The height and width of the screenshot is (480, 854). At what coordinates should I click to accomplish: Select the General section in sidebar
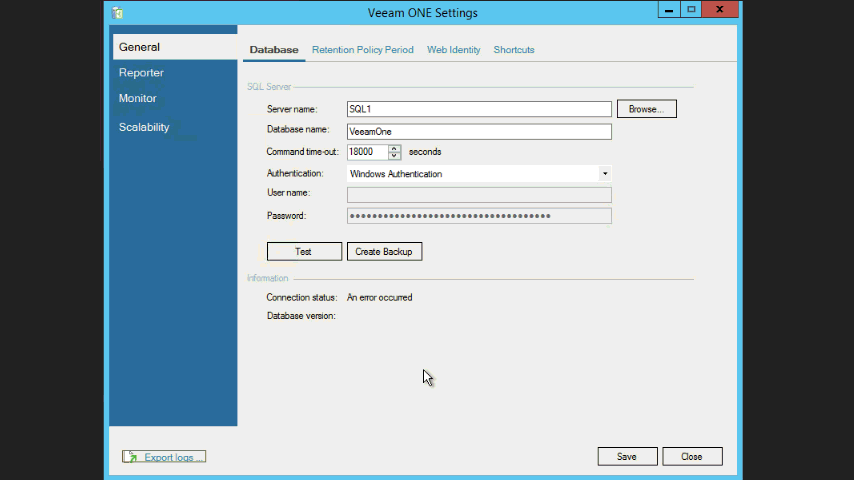(x=175, y=47)
